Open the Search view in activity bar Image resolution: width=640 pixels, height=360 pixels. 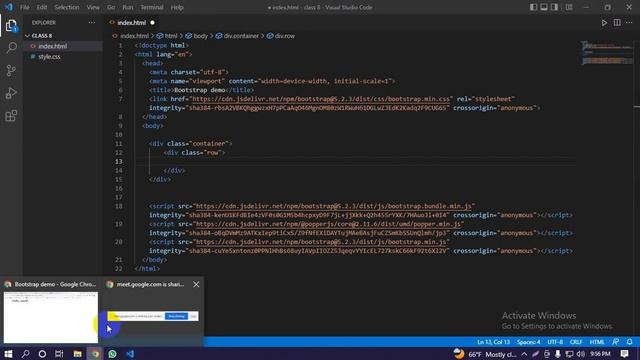tap(11, 48)
